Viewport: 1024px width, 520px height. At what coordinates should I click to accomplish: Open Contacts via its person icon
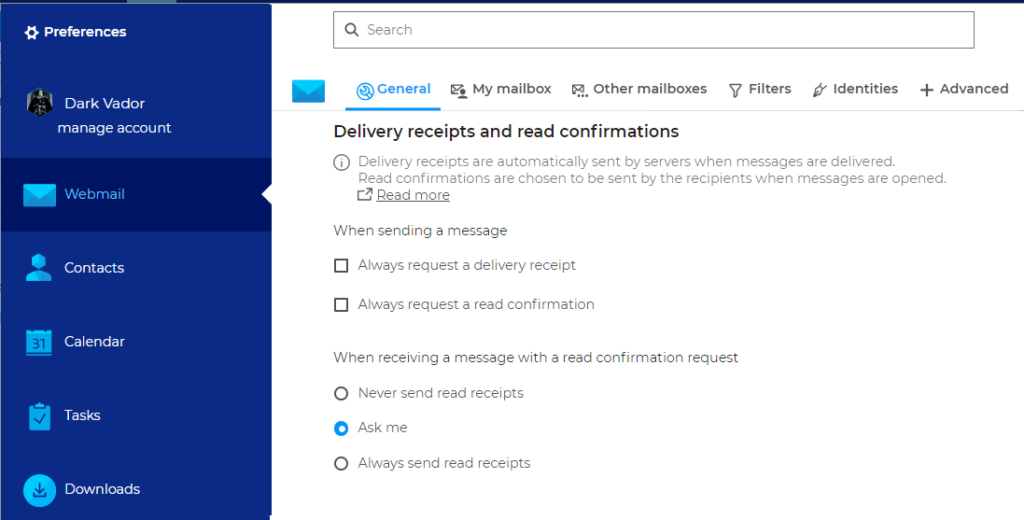pos(39,268)
